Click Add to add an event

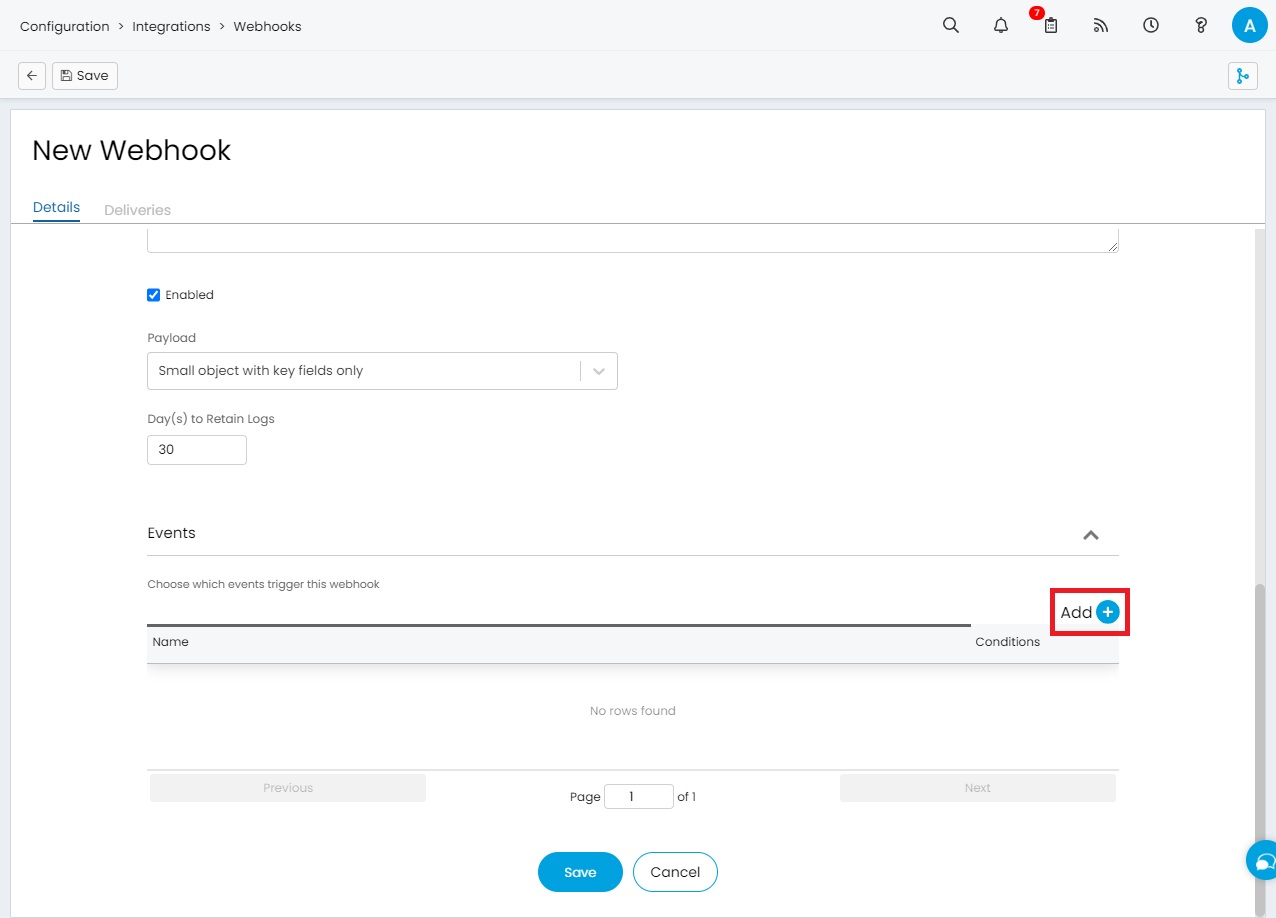click(1089, 612)
